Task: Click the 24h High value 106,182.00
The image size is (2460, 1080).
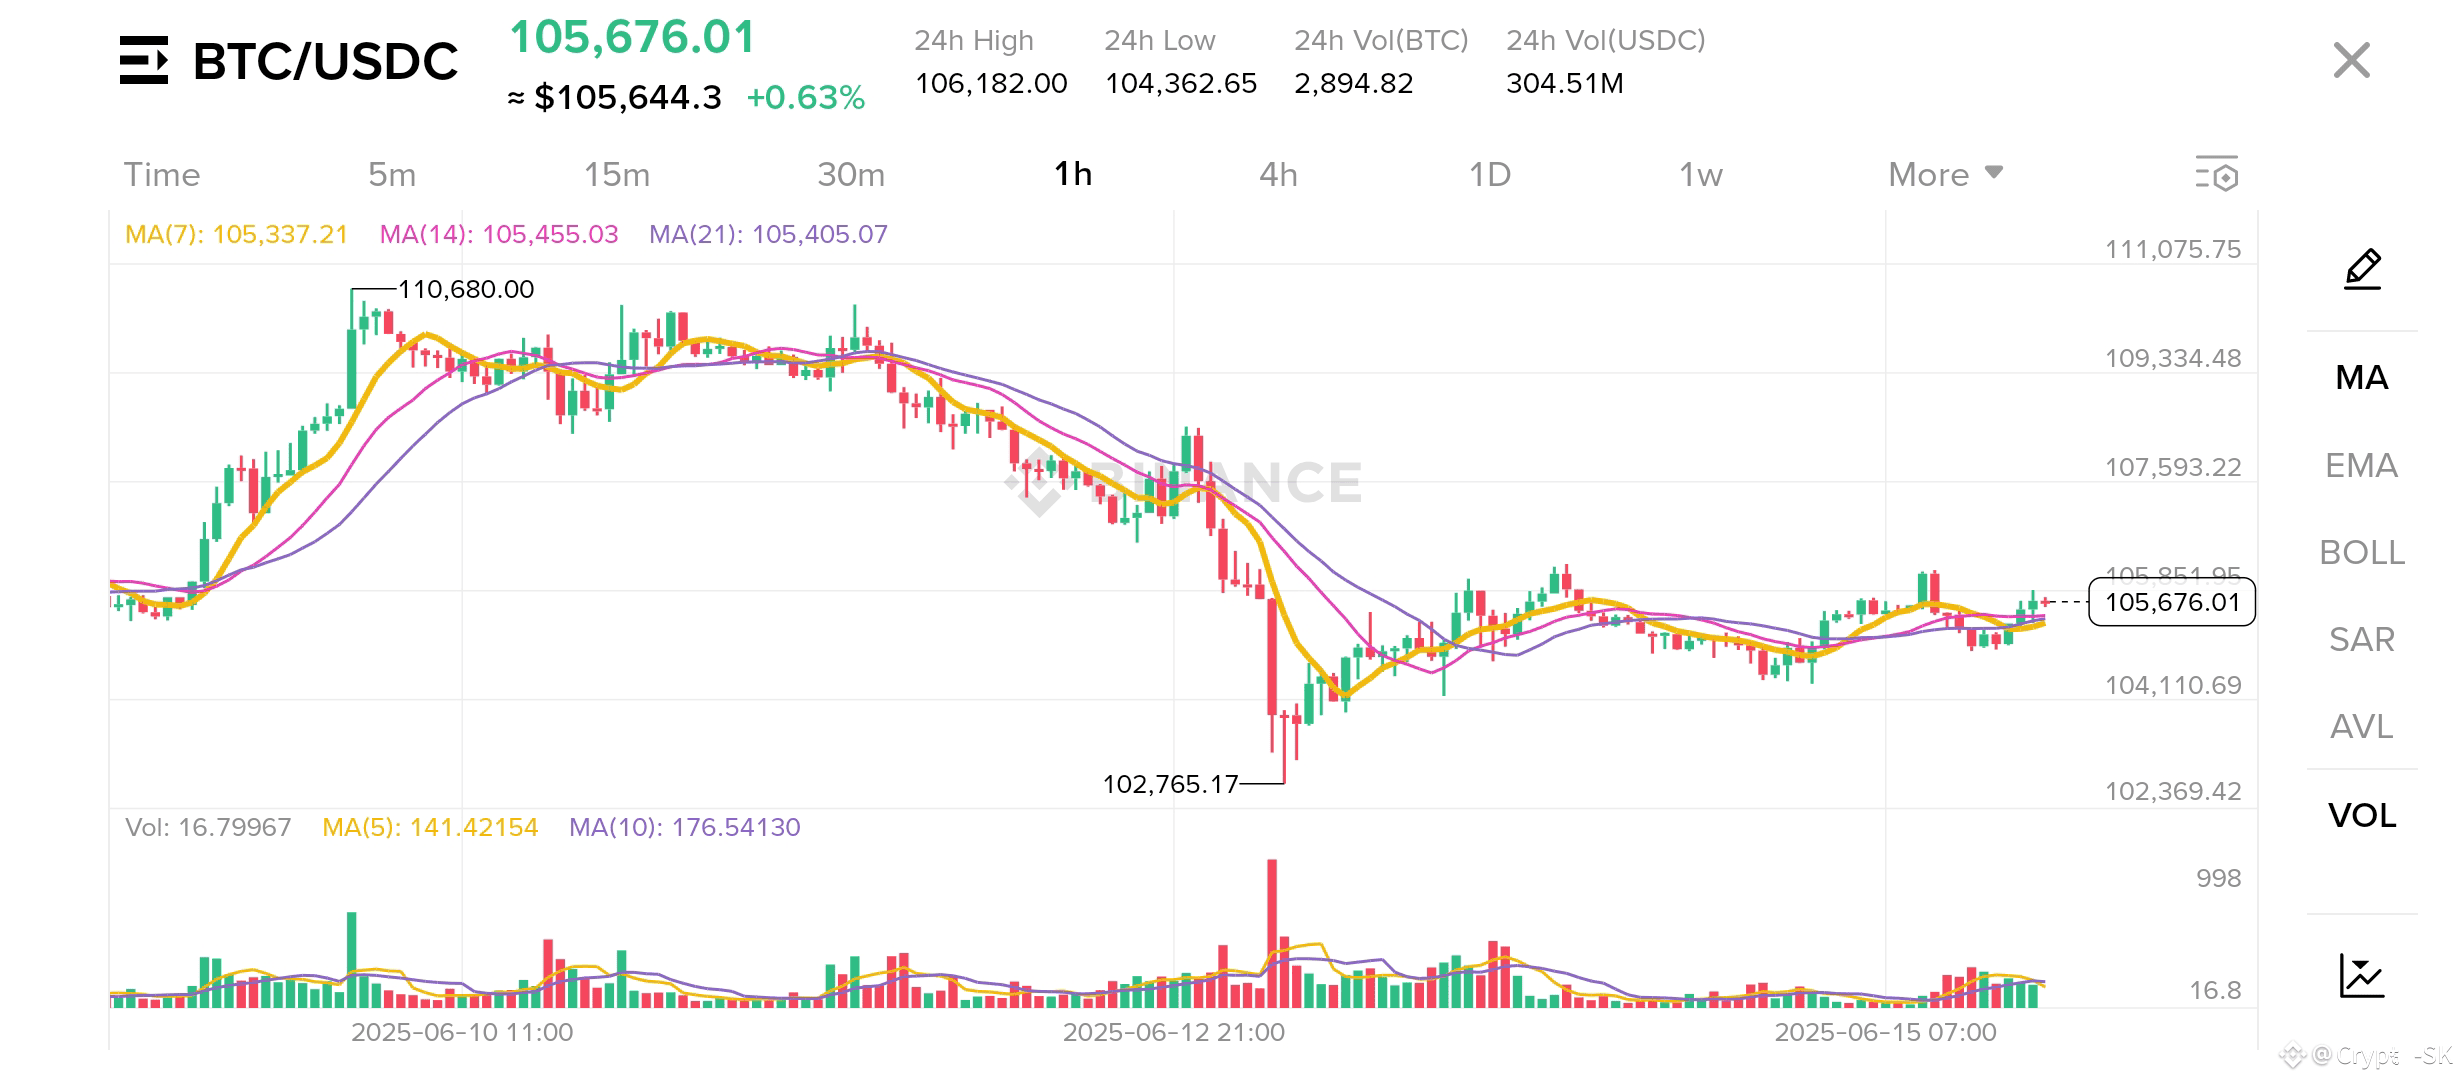Action: pyautogui.click(x=991, y=83)
